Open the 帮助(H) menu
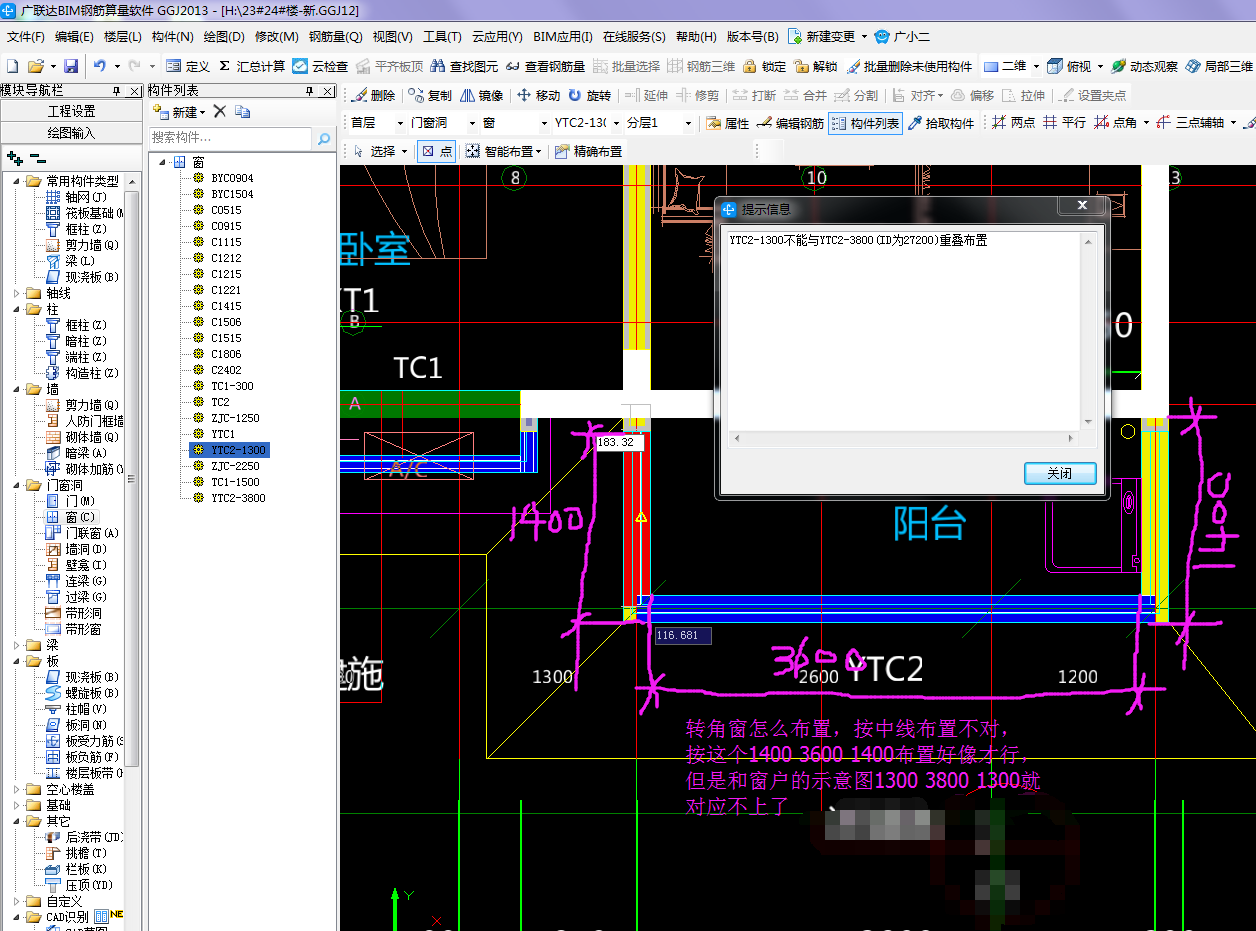 pyautogui.click(x=696, y=37)
